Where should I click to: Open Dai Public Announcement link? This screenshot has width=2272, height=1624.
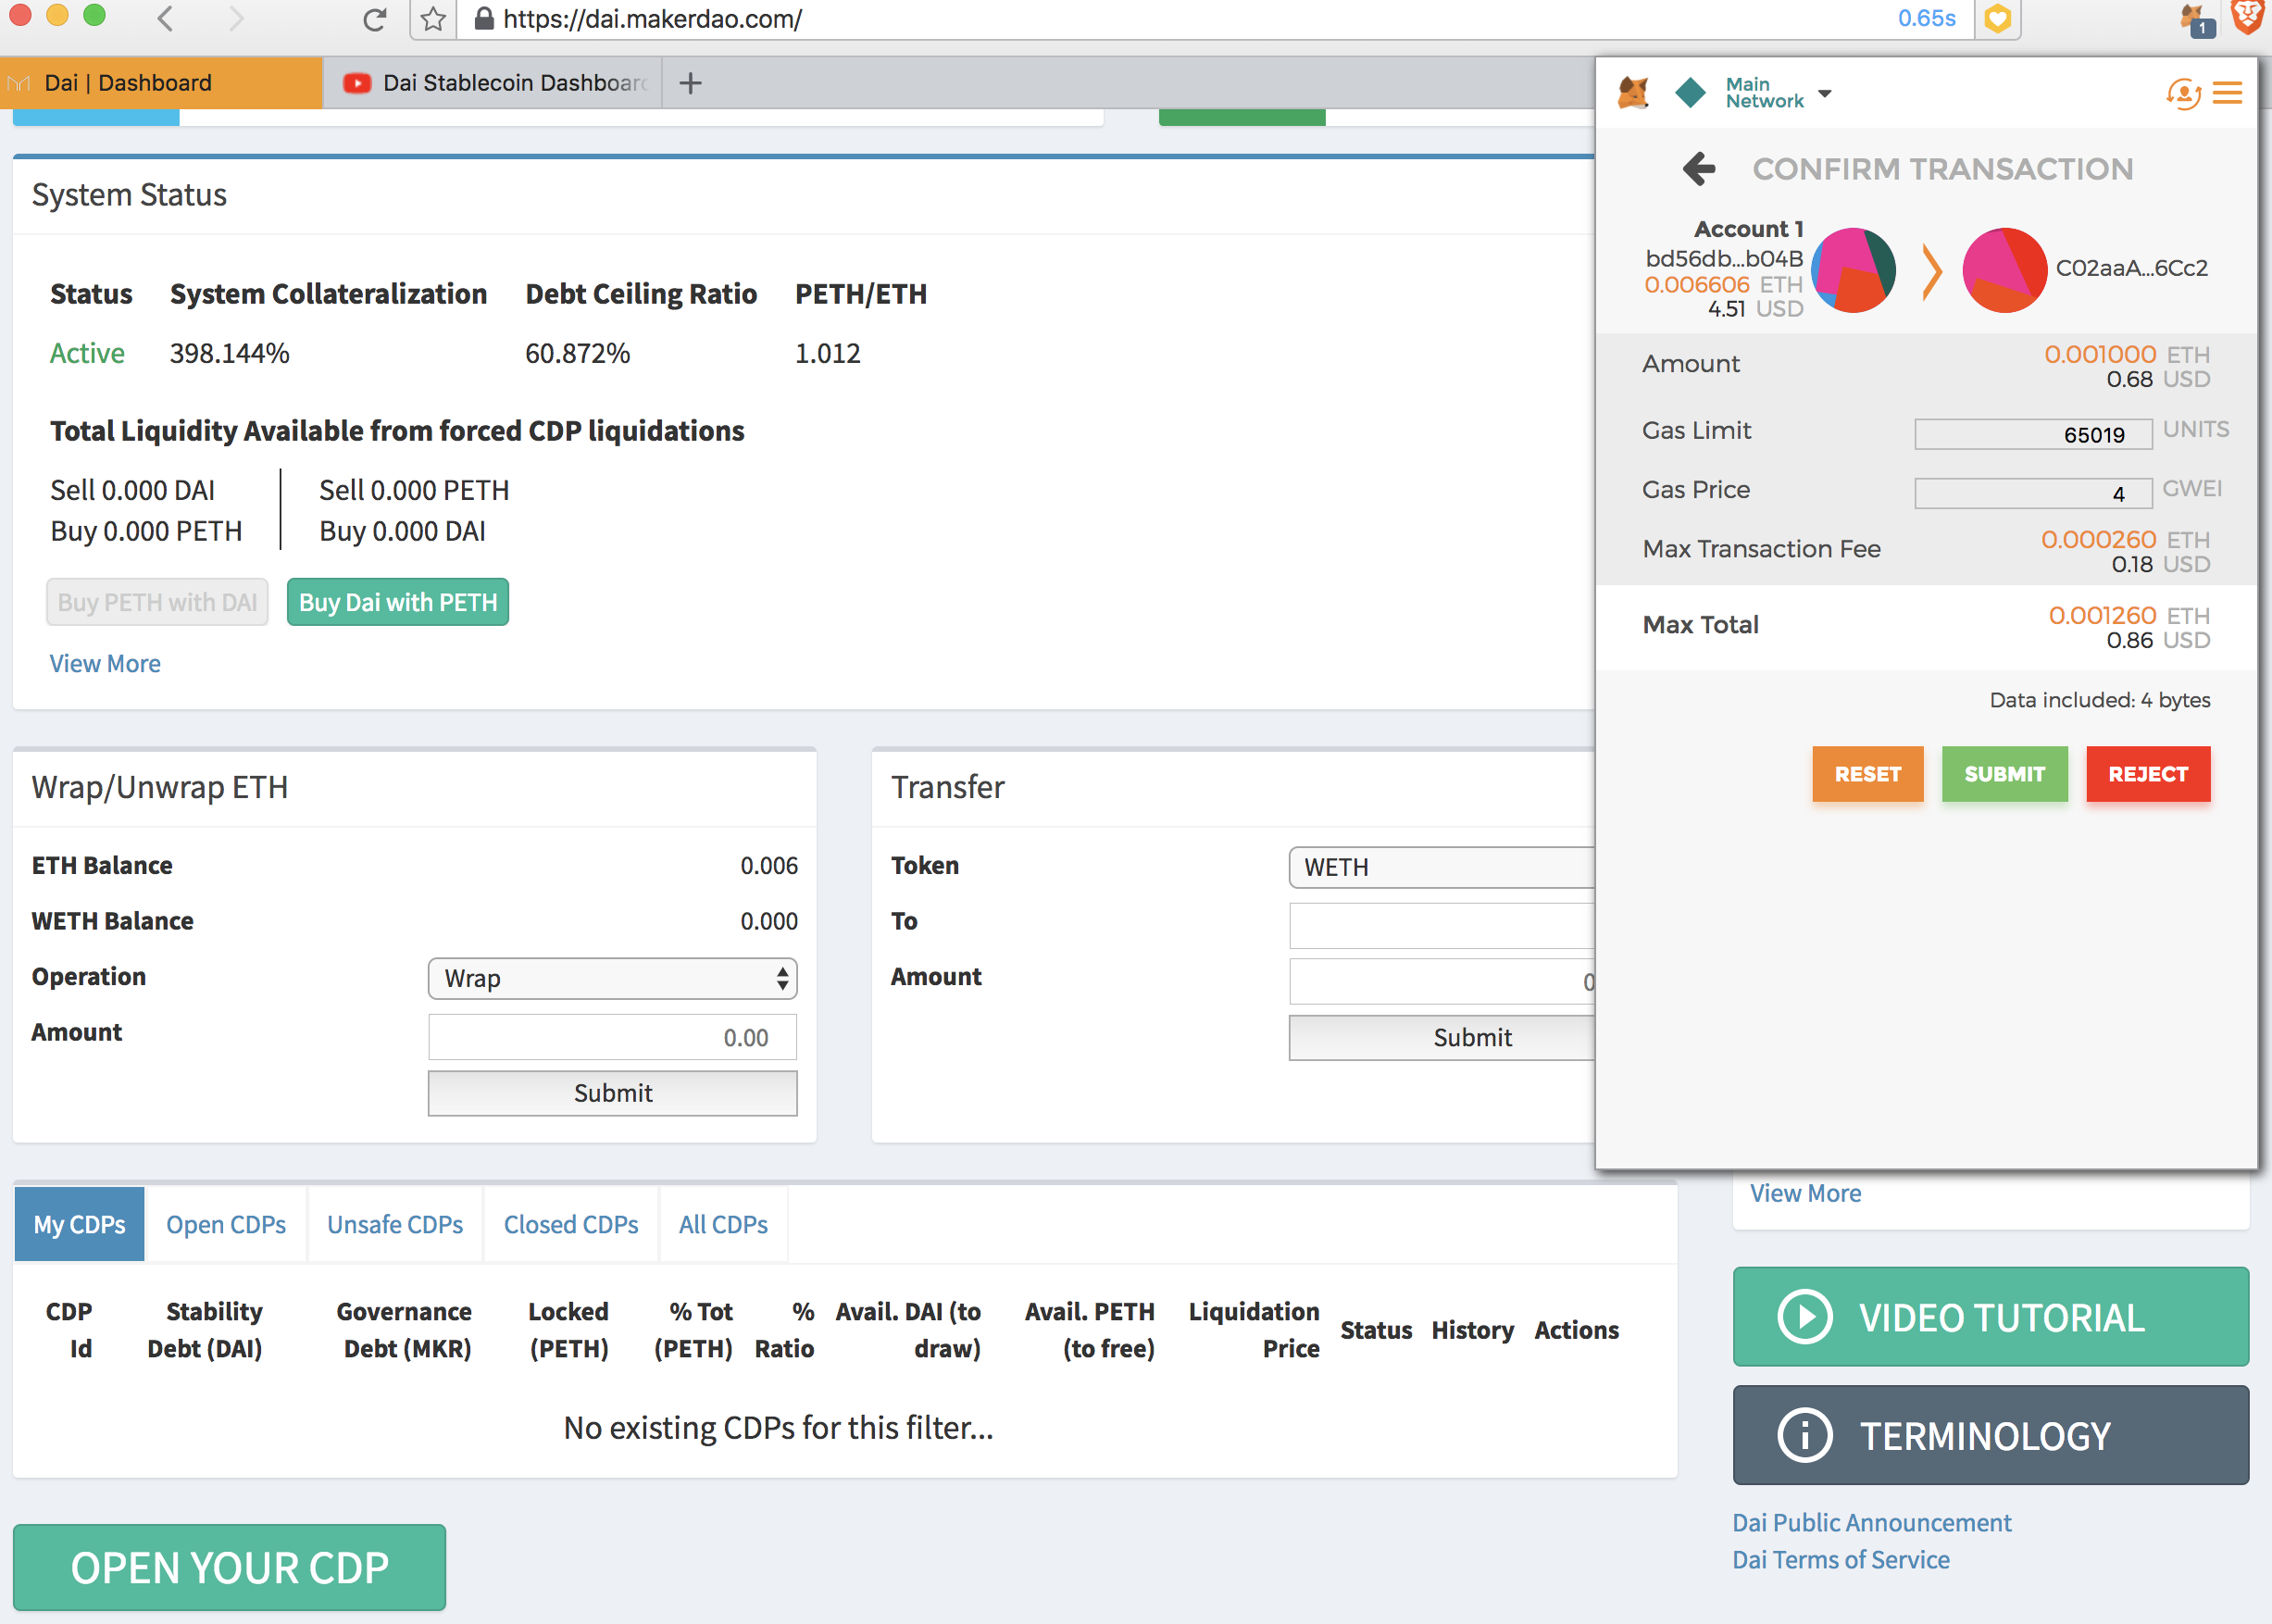point(1871,1522)
